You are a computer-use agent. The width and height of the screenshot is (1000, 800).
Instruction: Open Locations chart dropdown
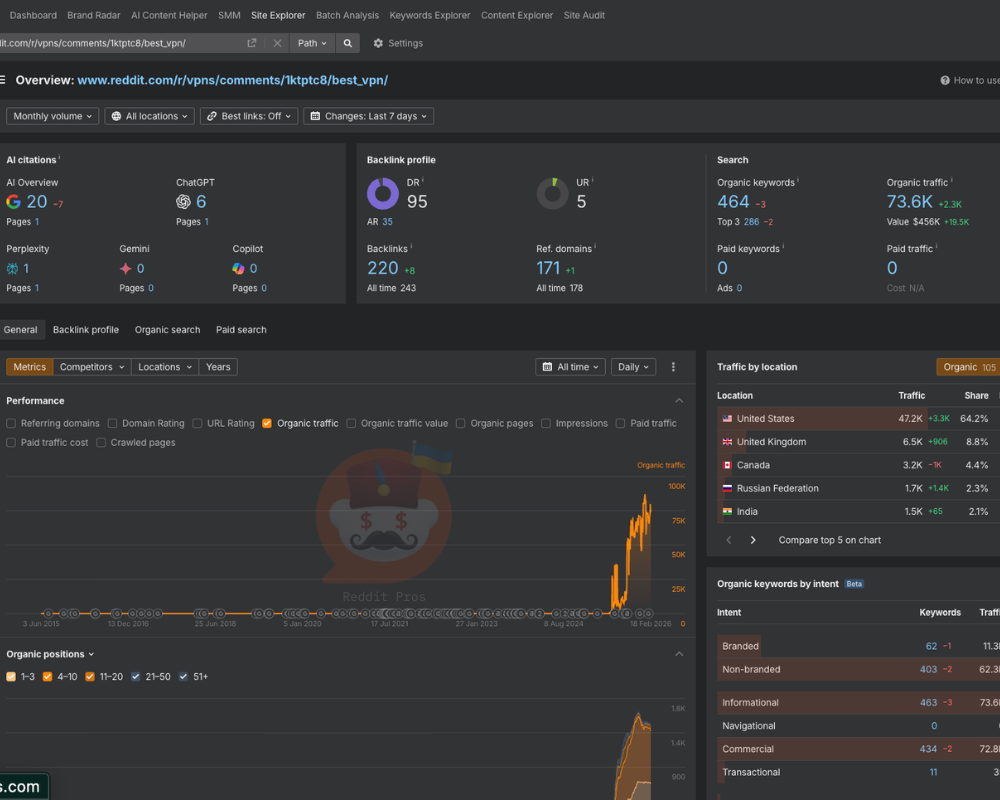(x=165, y=367)
